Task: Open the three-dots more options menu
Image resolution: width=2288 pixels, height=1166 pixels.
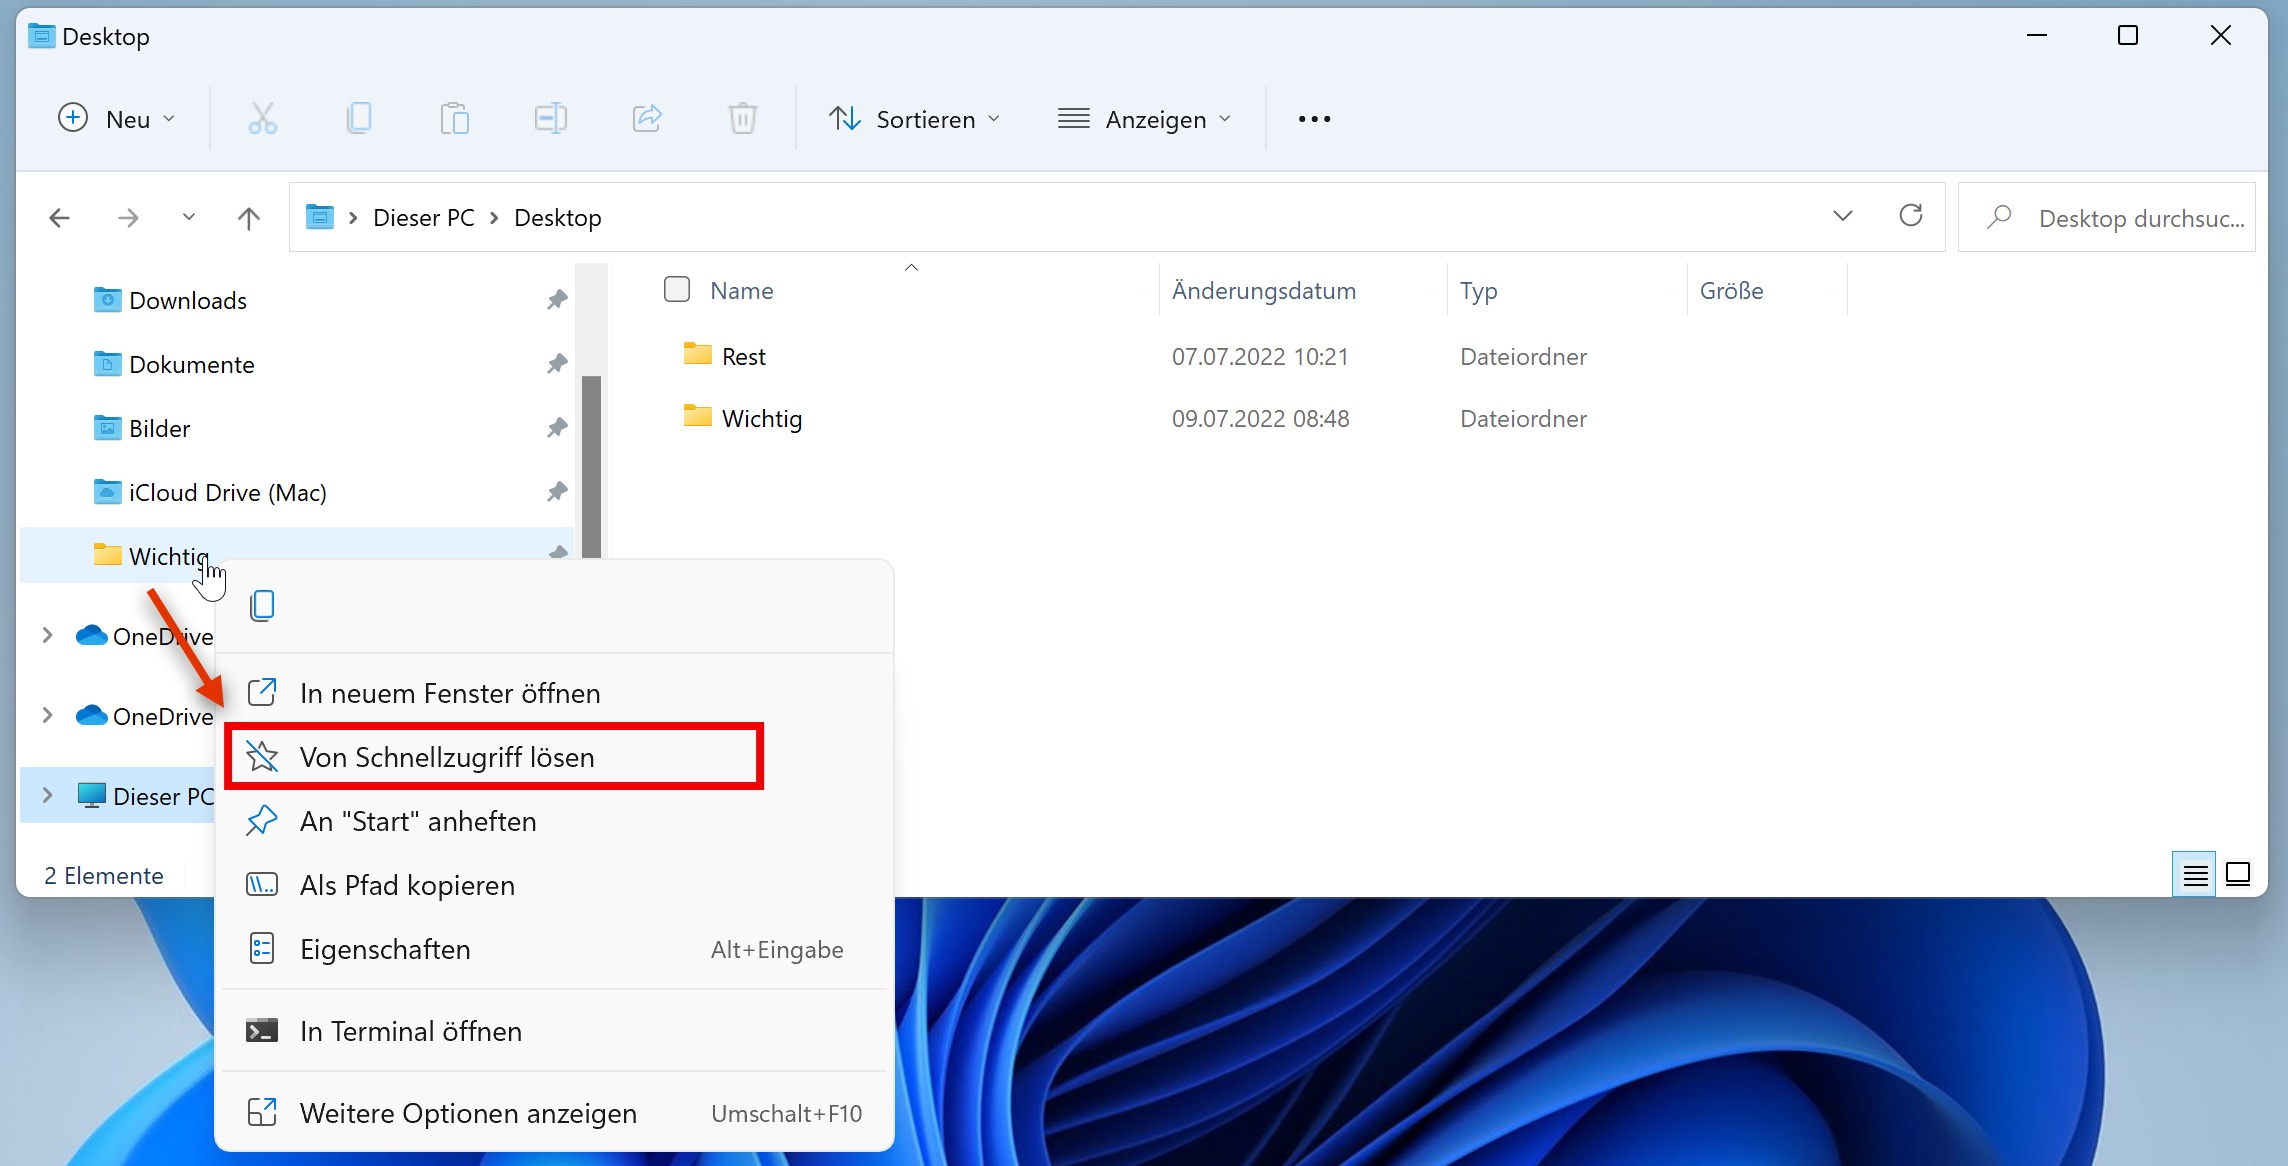Action: 1314,119
